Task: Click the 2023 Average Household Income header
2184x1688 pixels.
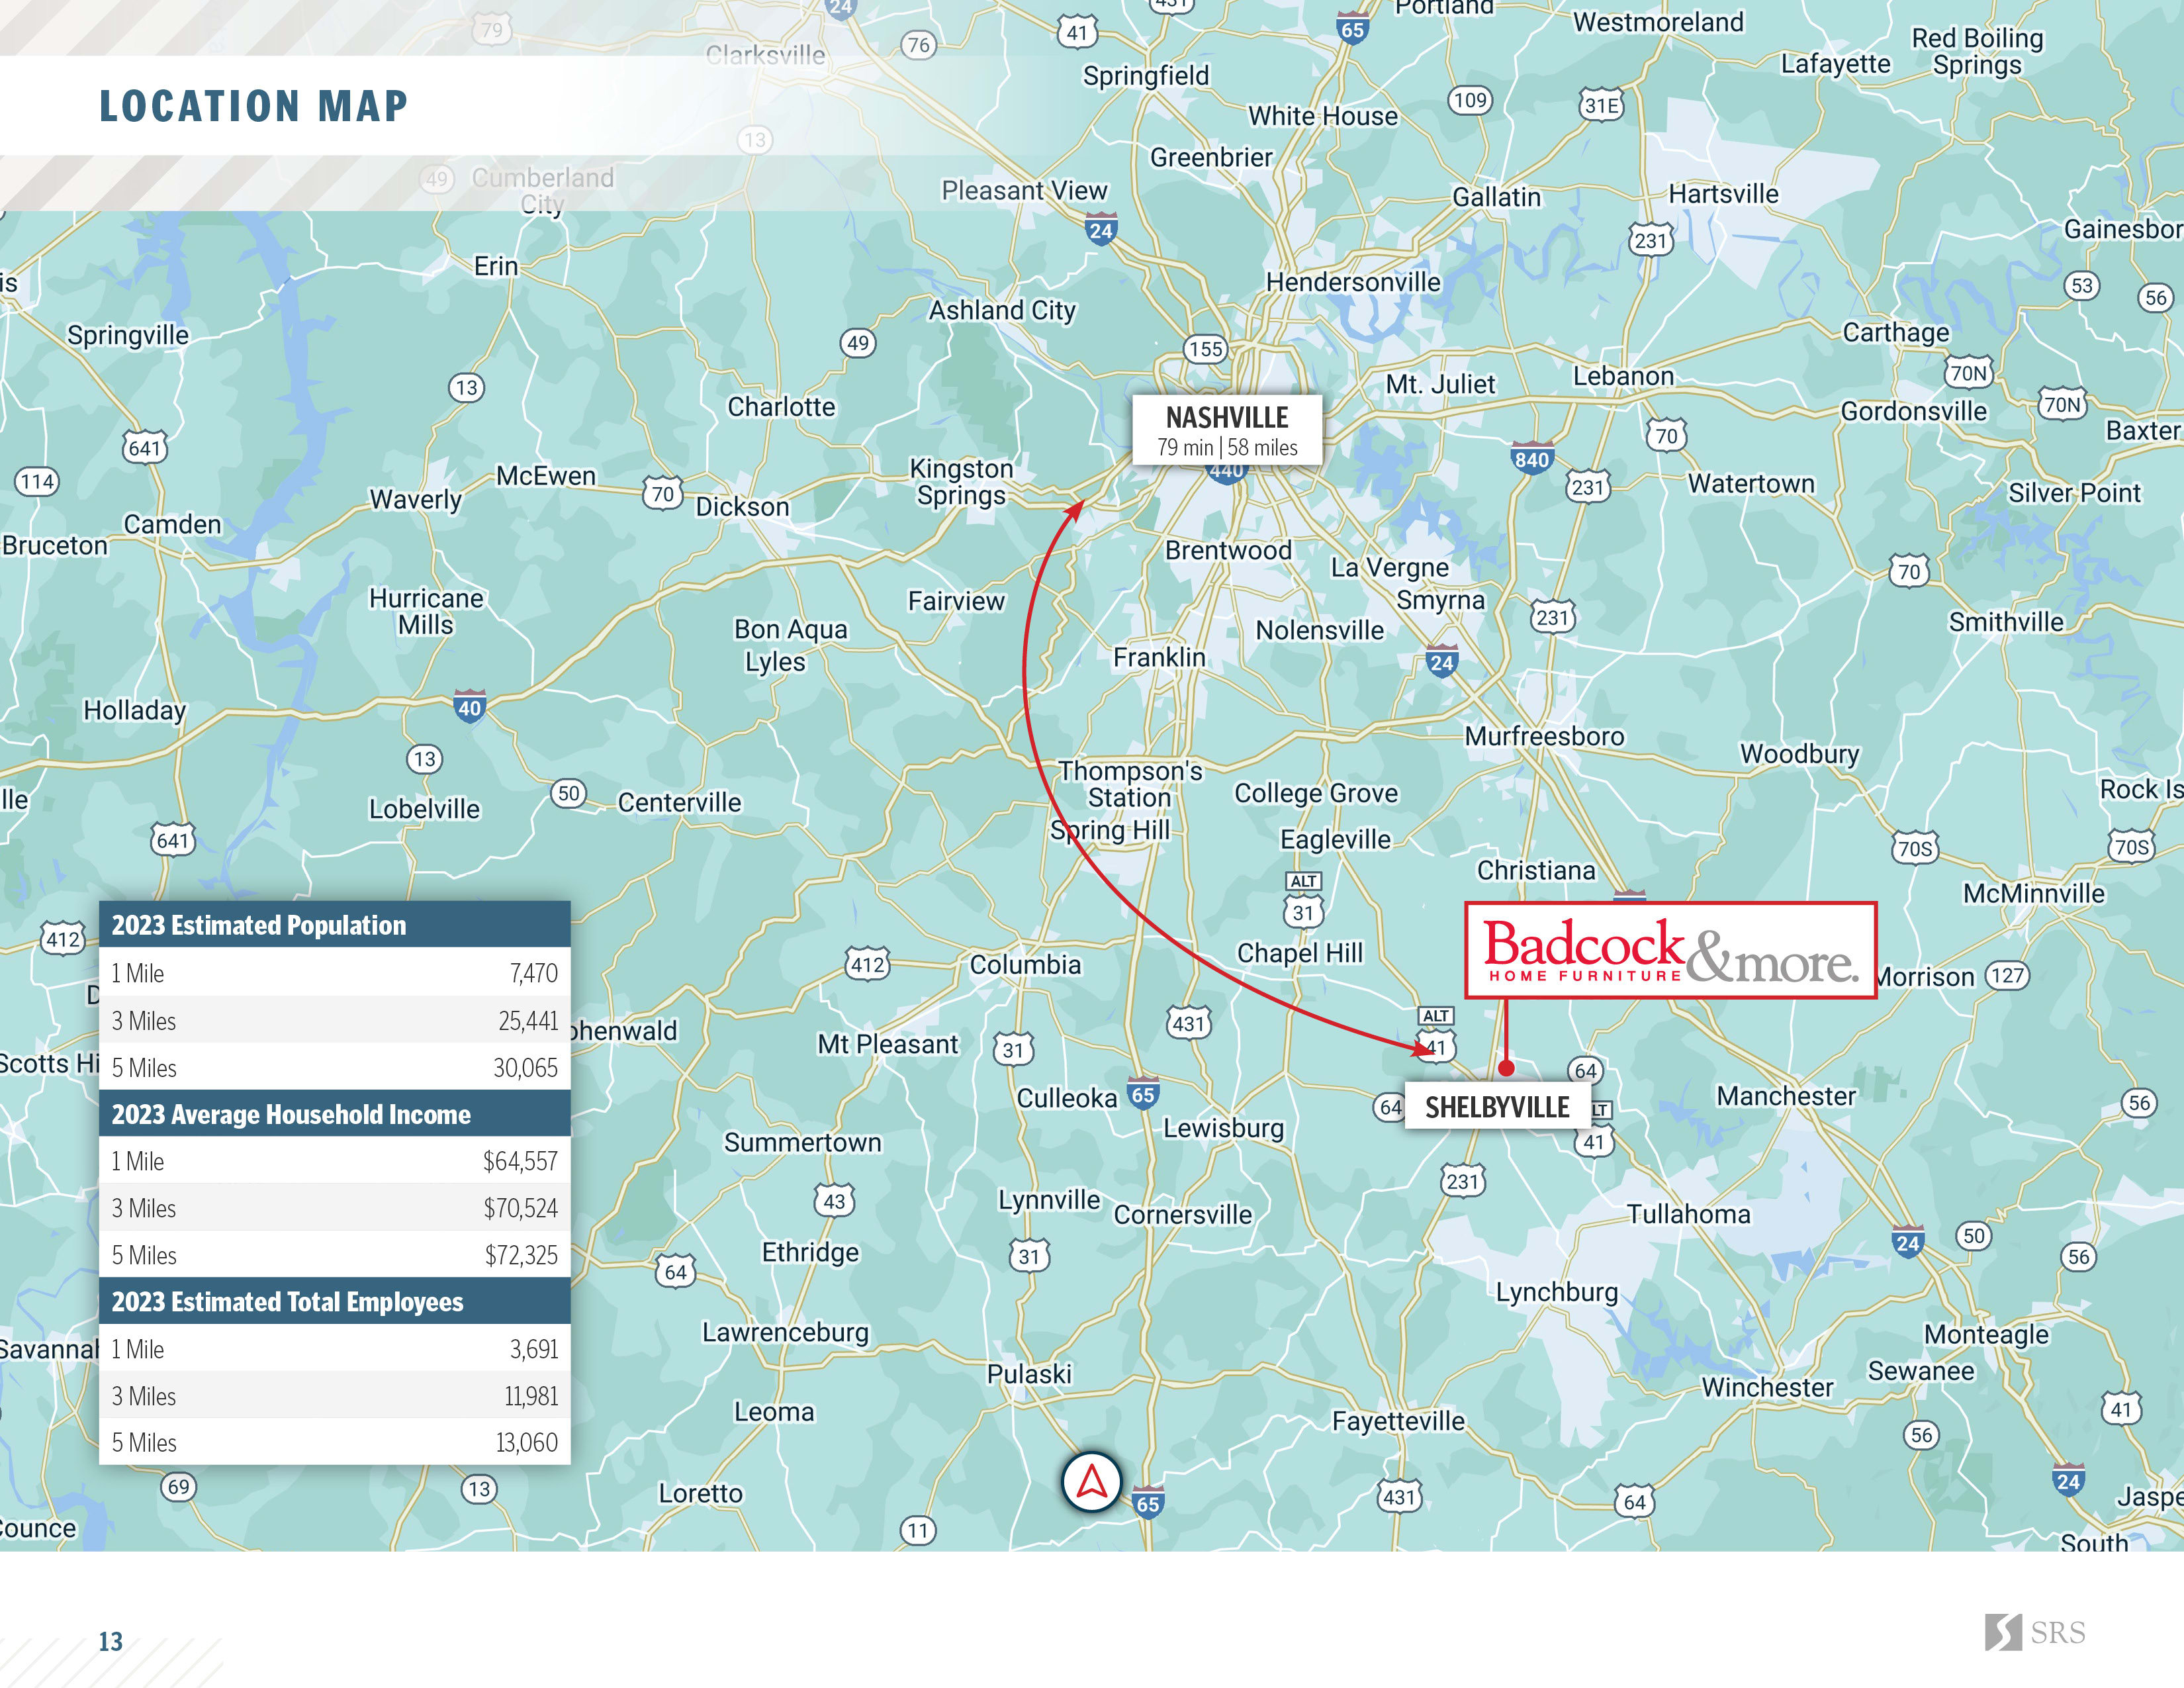Action: (335, 1114)
